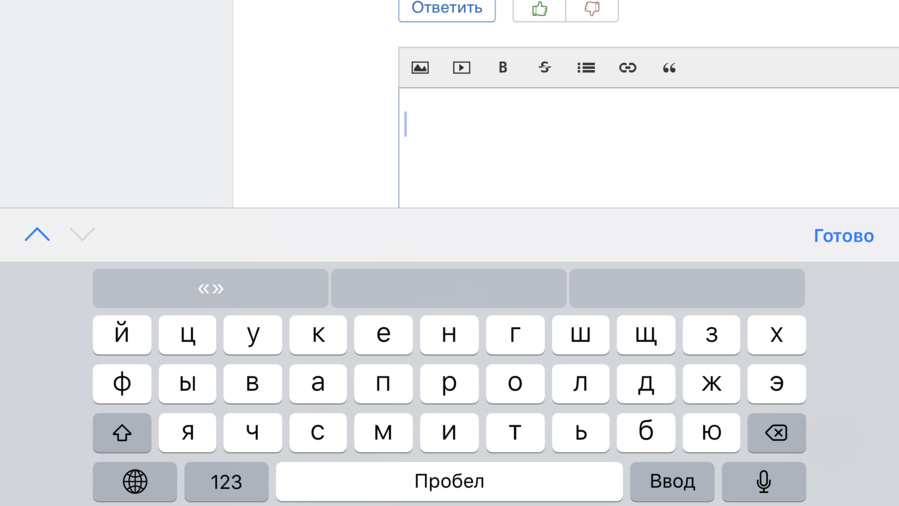Tap the р key

click(449, 383)
